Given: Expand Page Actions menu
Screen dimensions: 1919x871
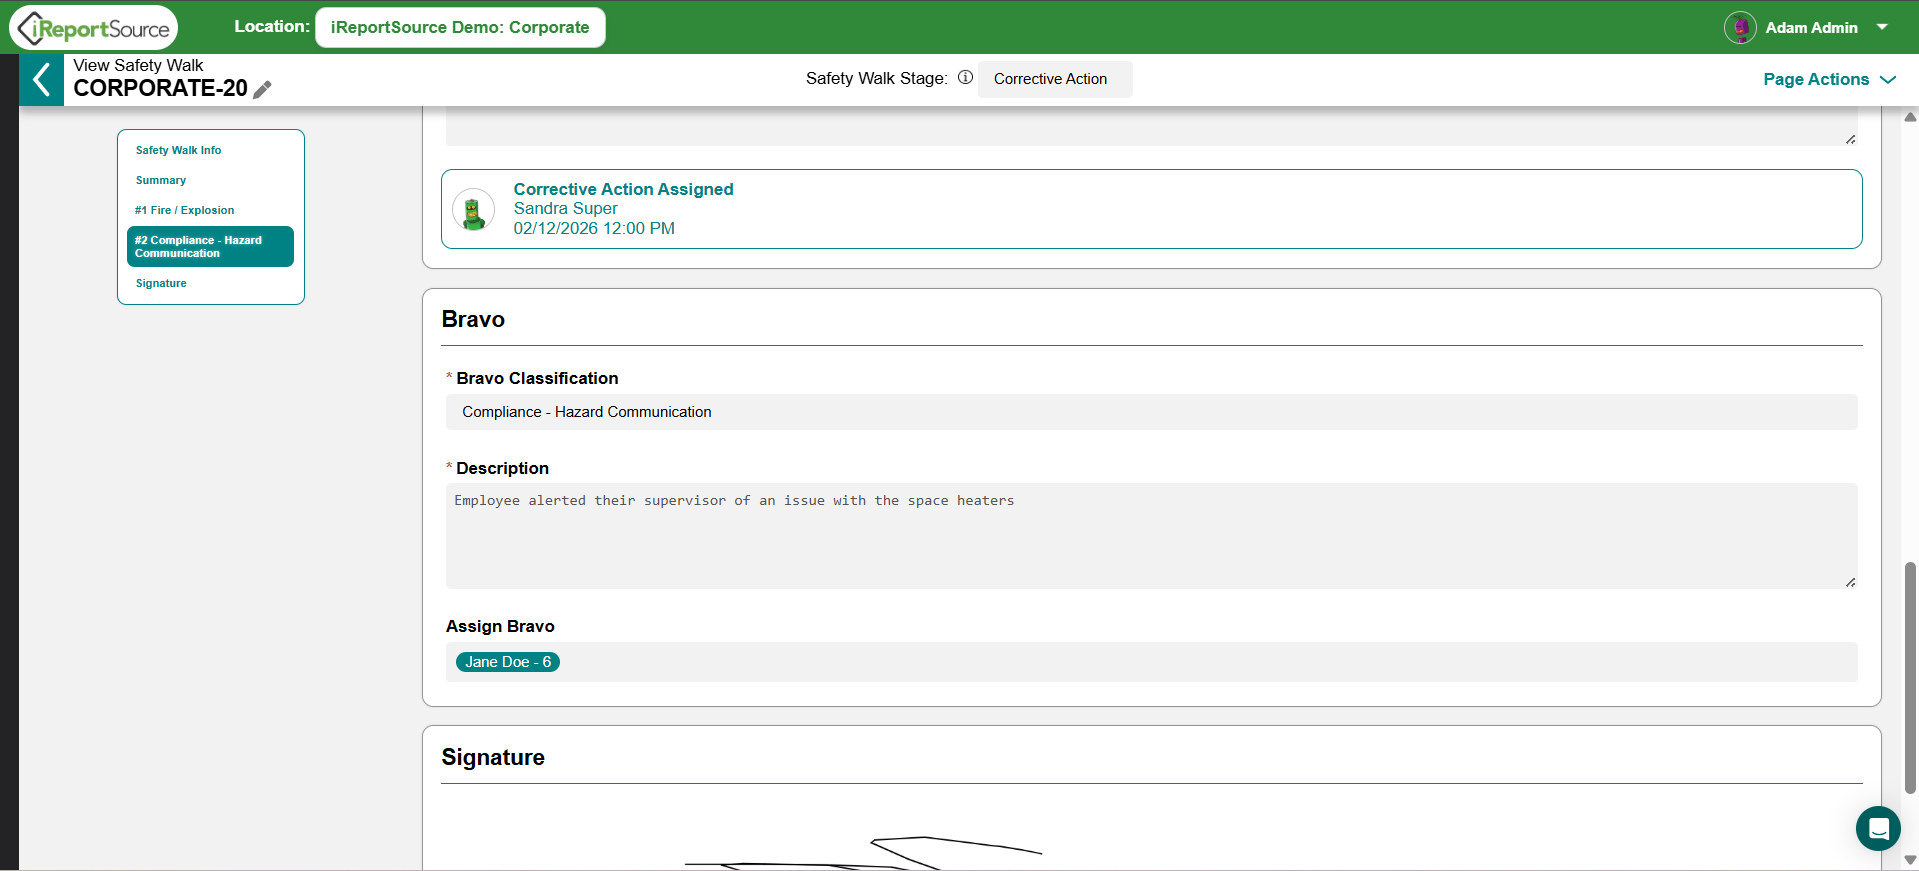Looking at the screenshot, I should point(1829,79).
